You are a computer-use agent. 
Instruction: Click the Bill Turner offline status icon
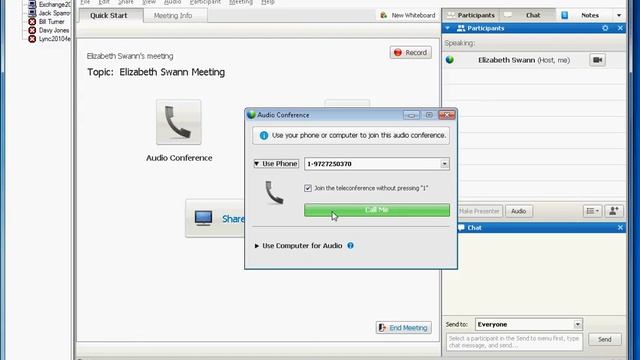tap(32, 22)
